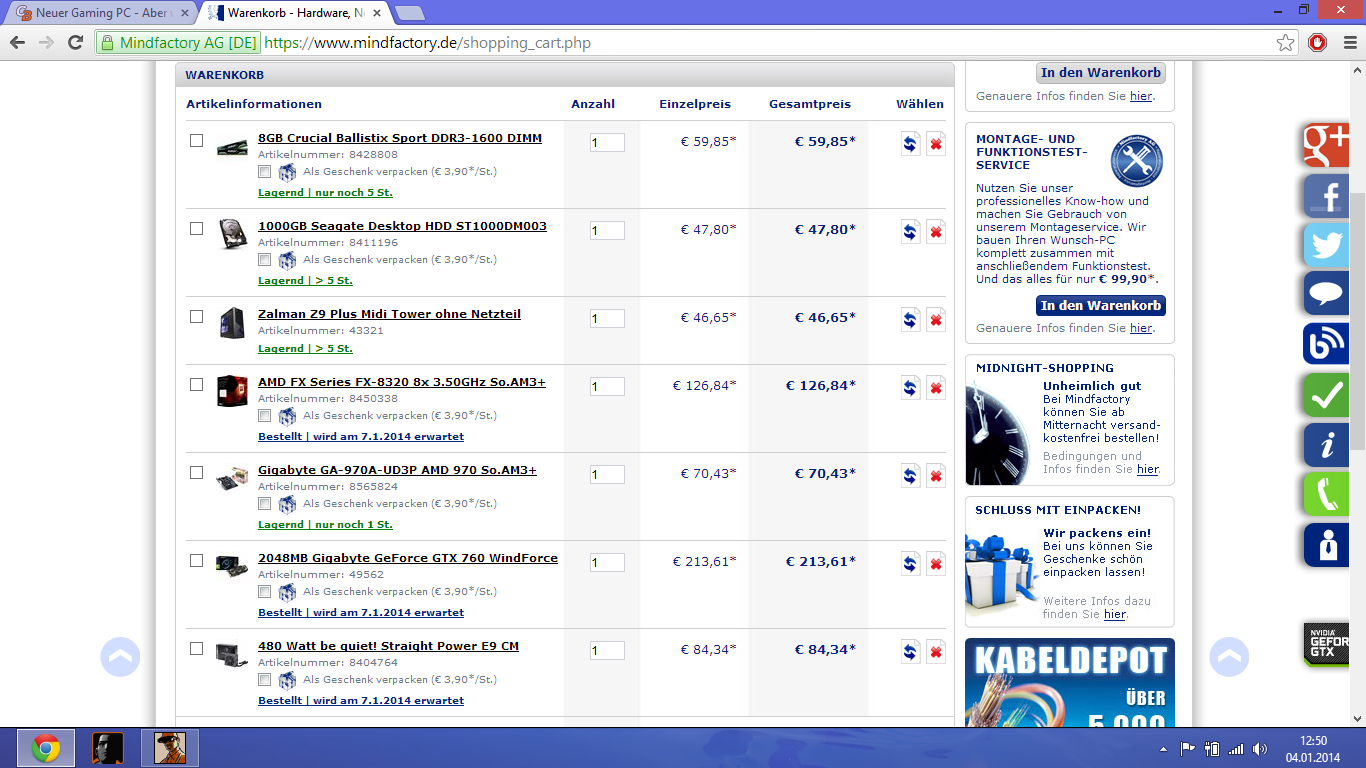Click the quantity field for GeForce GTX 760
This screenshot has width=1366, height=768.
tap(607, 563)
